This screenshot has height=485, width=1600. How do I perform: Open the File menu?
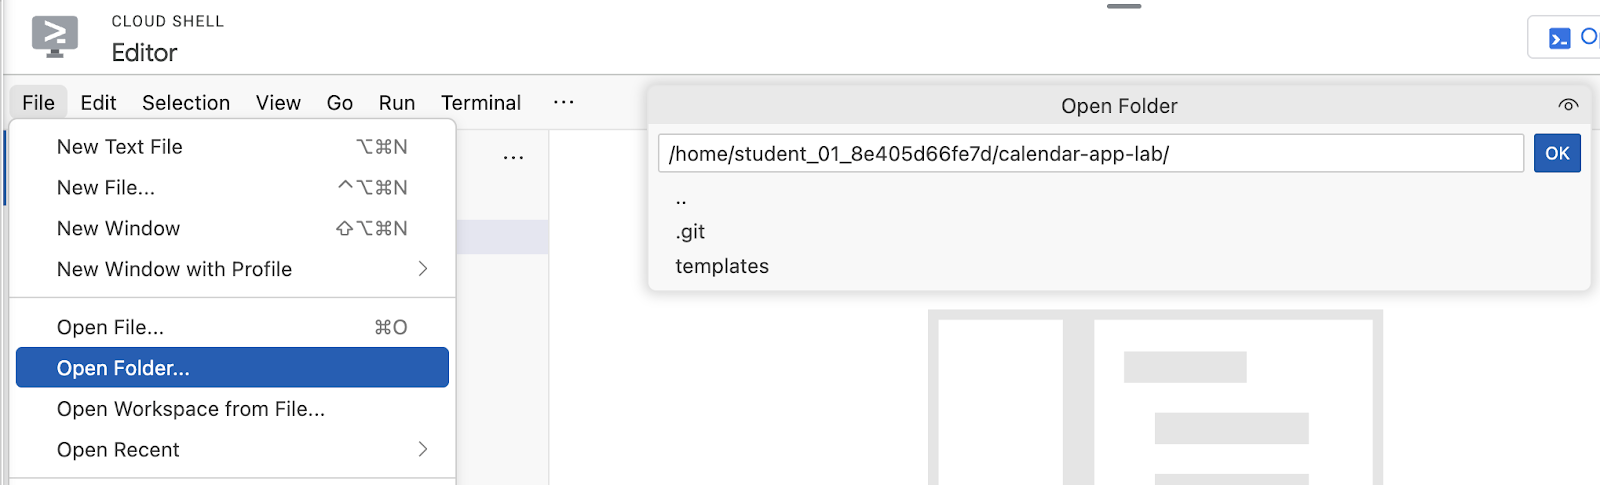click(38, 103)
